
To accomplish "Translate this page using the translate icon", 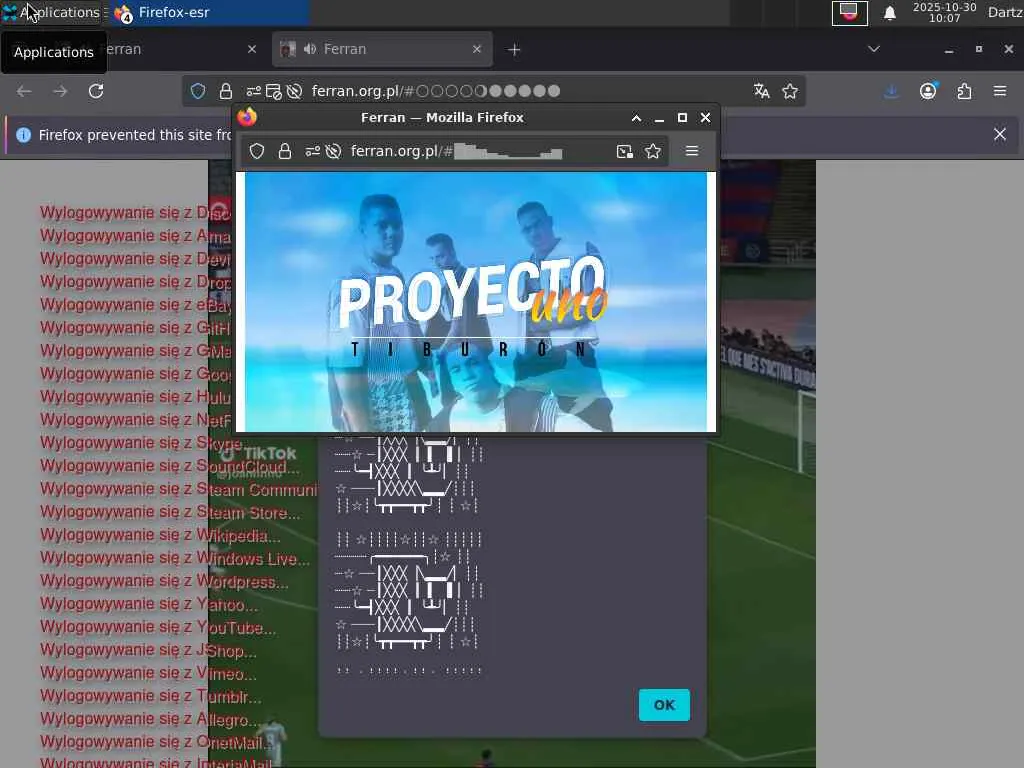I will (x=761, y=91).
